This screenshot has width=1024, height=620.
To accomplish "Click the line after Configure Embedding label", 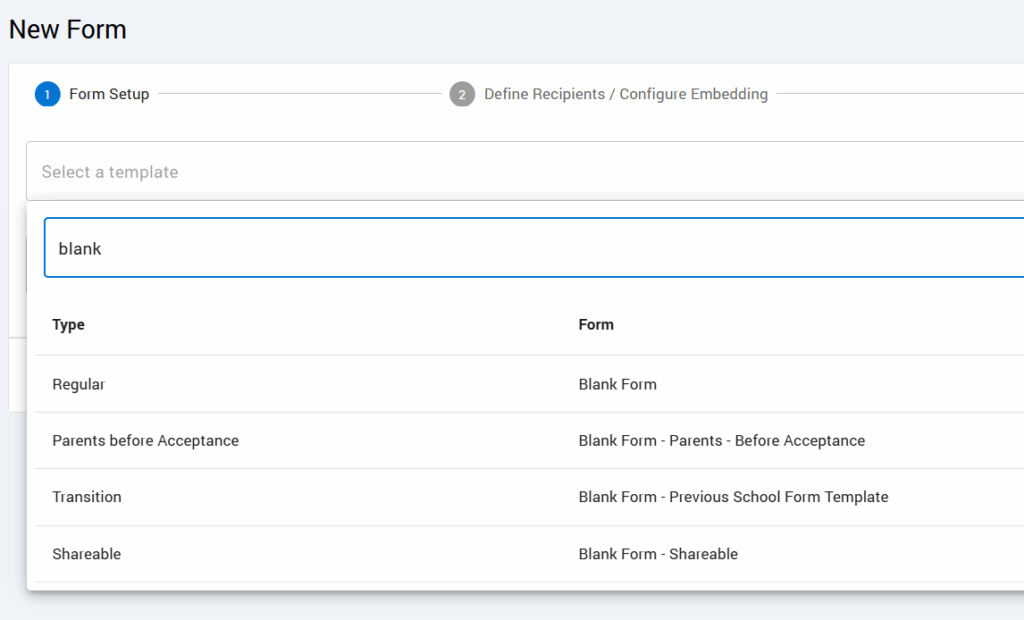I will tap(900, 94).
